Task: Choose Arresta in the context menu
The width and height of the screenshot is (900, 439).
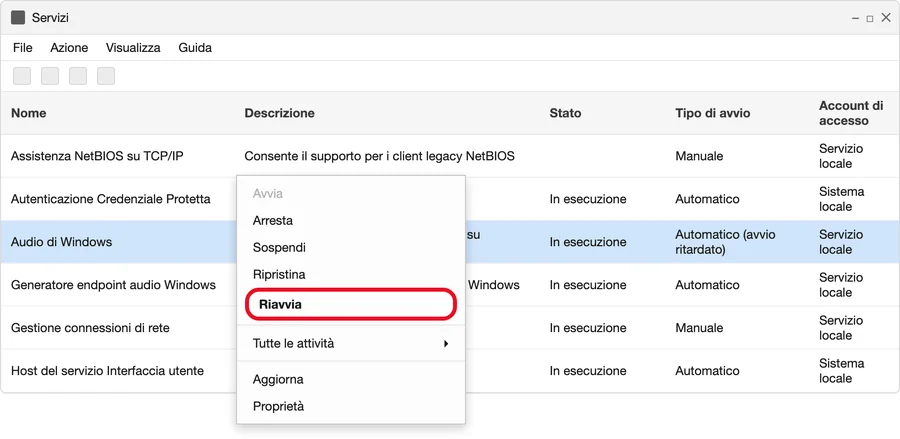Action: tap(351, 220)
